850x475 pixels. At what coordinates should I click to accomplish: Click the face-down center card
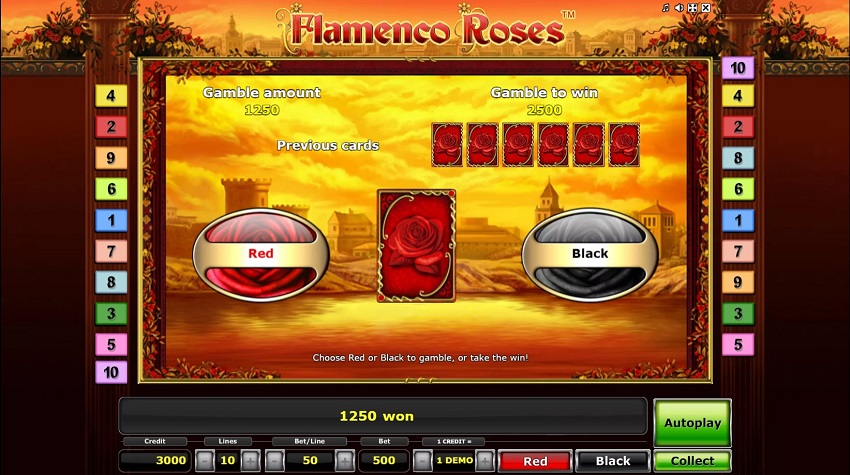416,246
